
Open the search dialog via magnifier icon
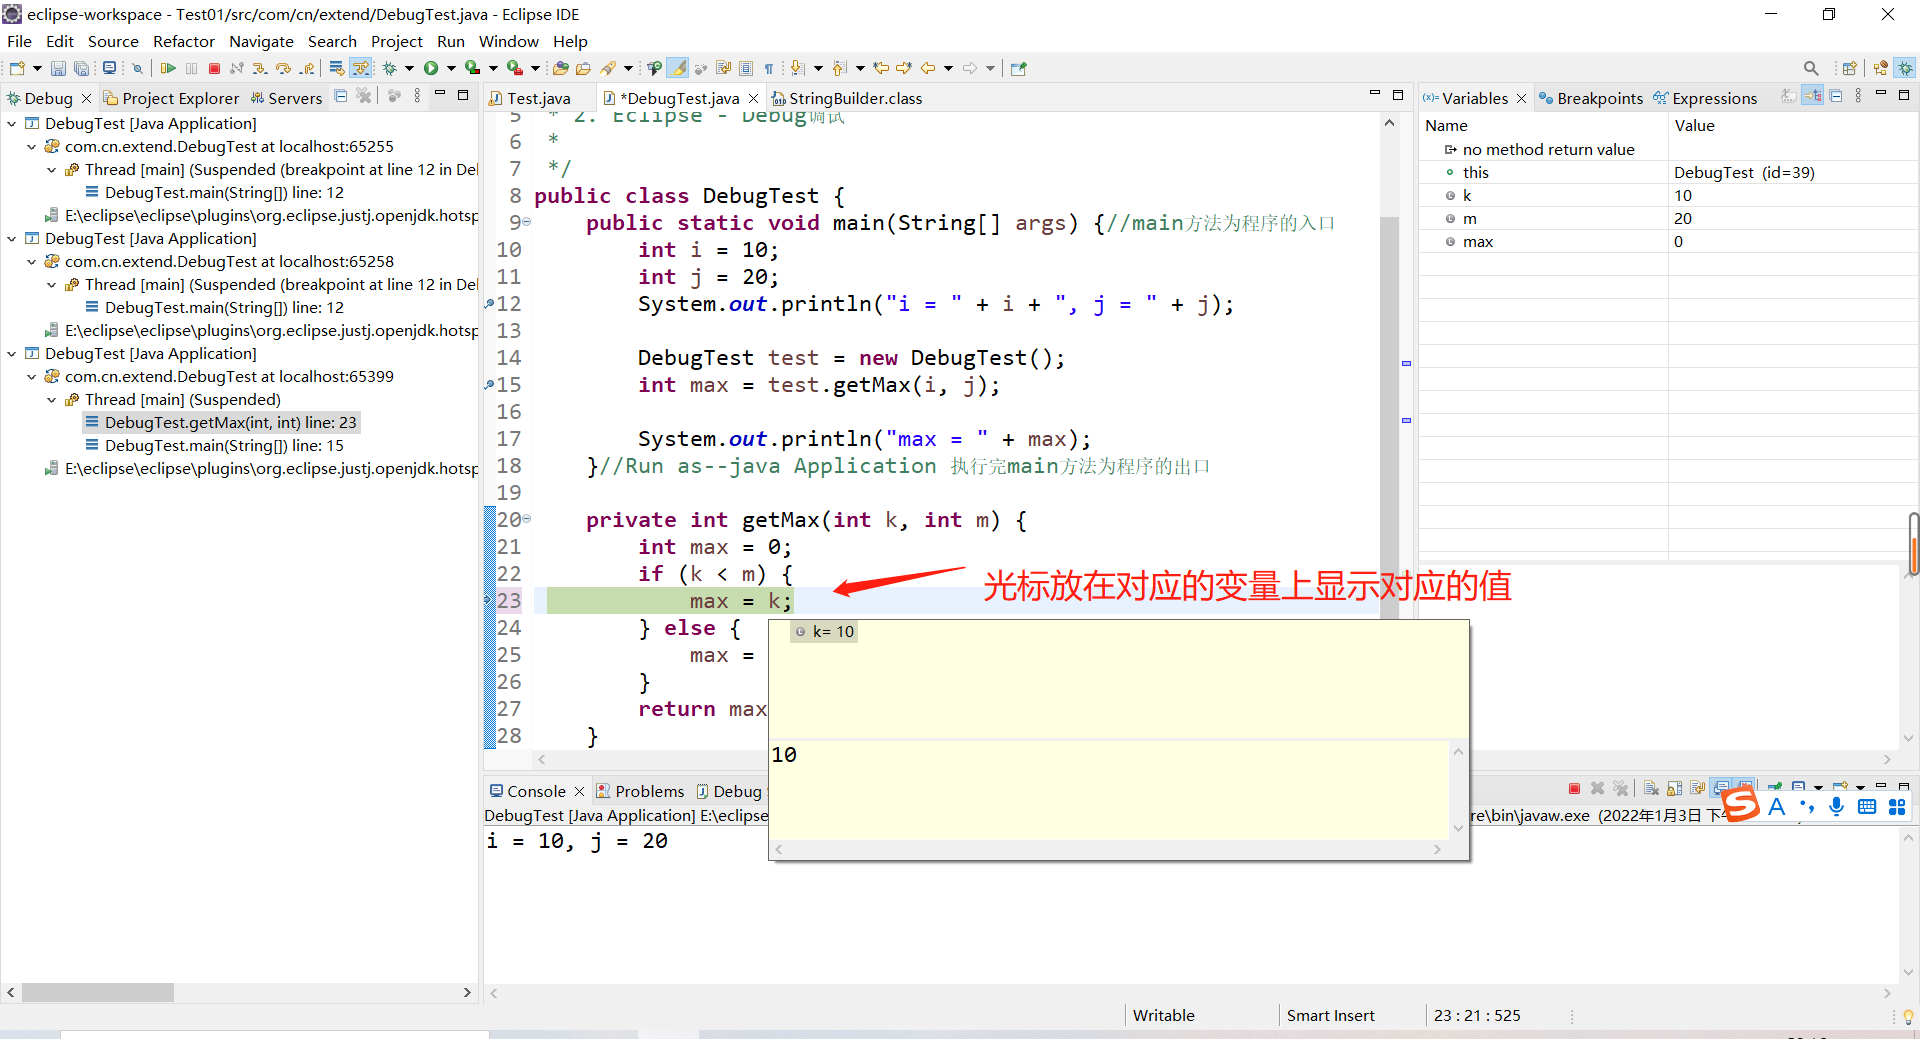tap(1811, 68)
